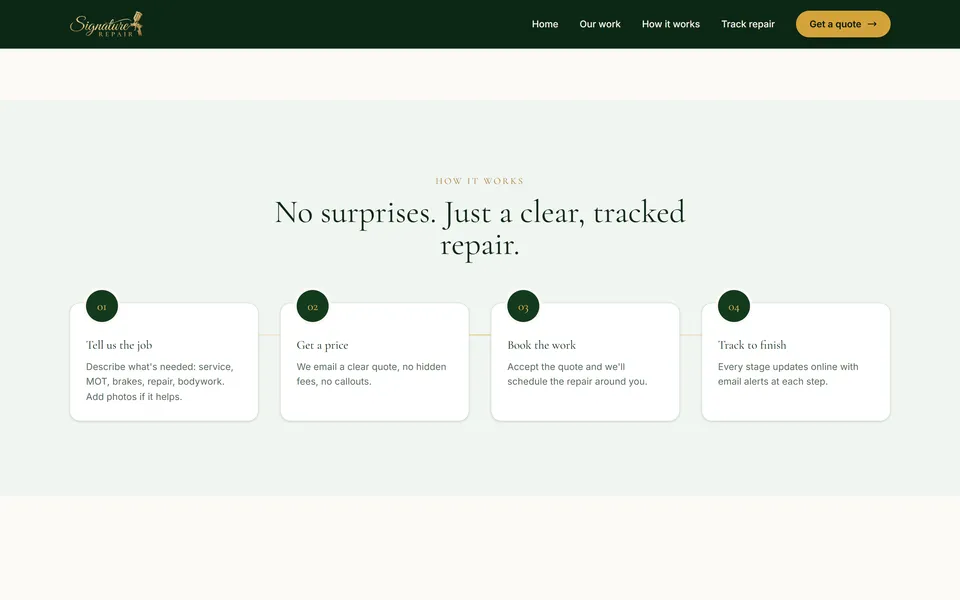Open Track repair nav link
The width and height of the screenshot is (960, 600).
click(x=748, y=24)
